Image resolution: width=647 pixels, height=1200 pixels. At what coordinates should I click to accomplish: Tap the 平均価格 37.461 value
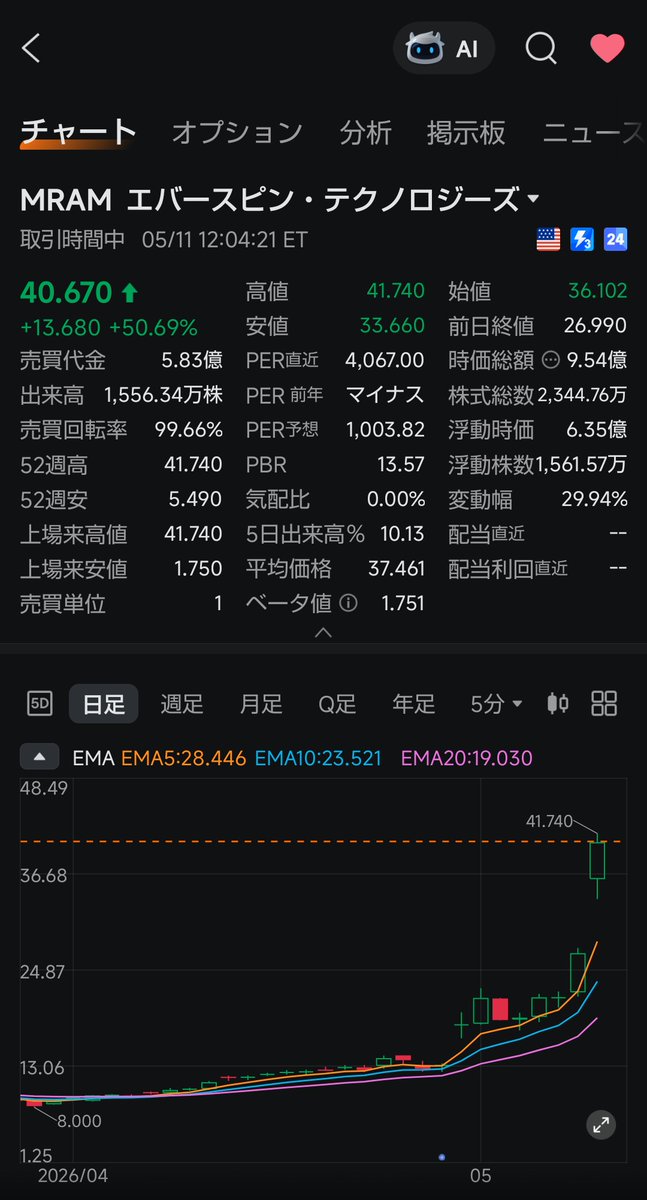tap(395, 568)
